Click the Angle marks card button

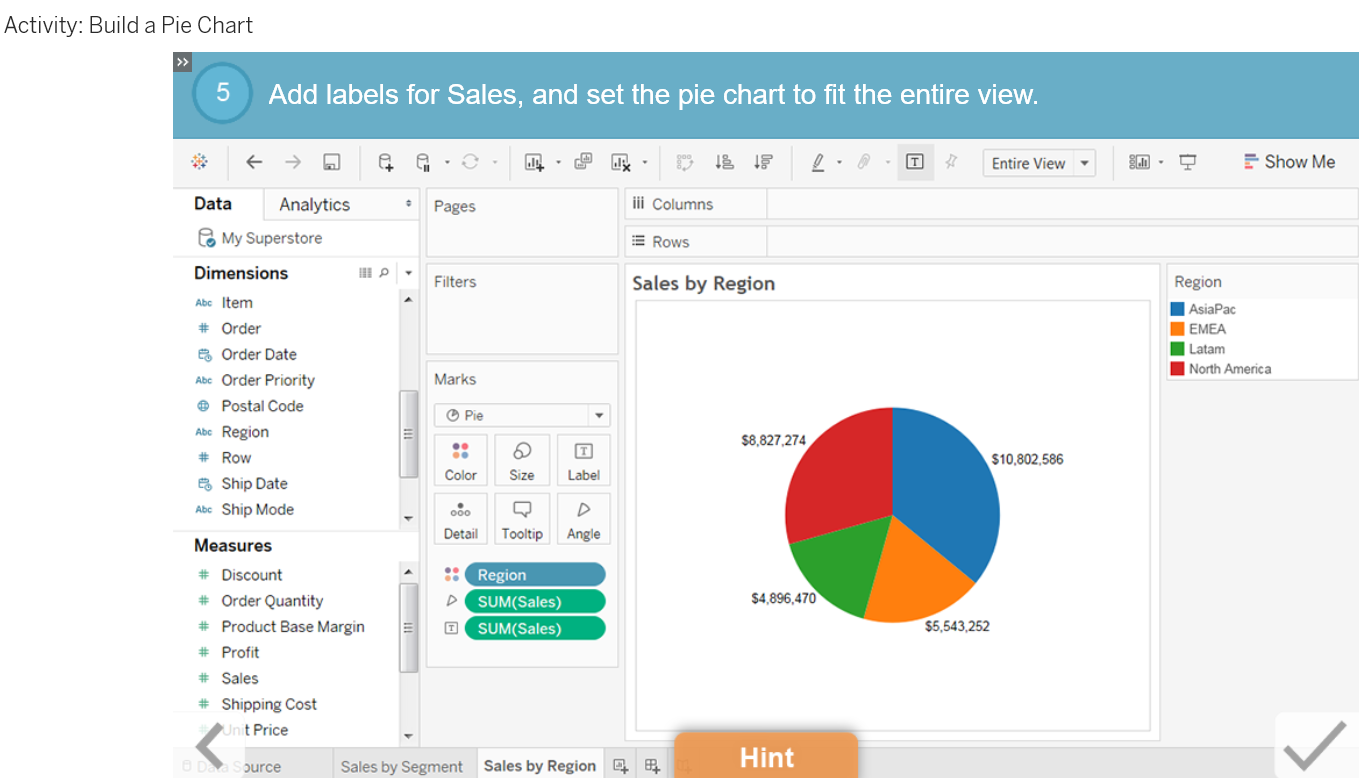point(584,519)
